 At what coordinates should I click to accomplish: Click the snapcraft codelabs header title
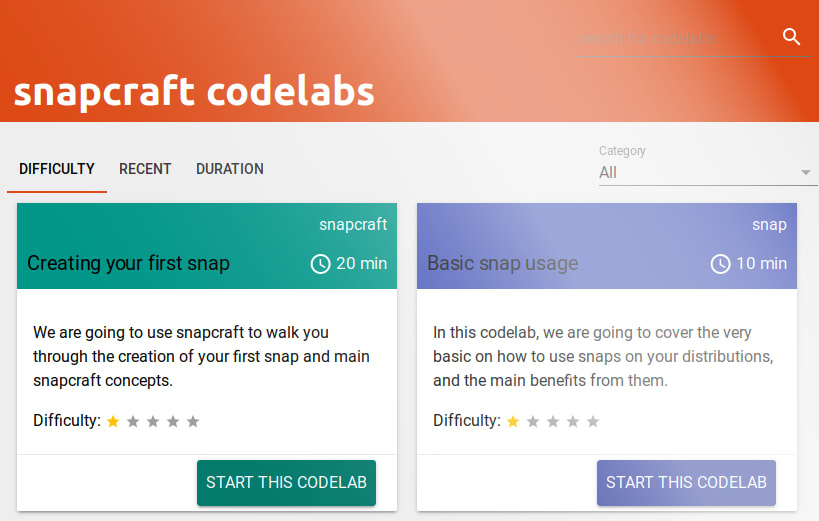[194, 91]
